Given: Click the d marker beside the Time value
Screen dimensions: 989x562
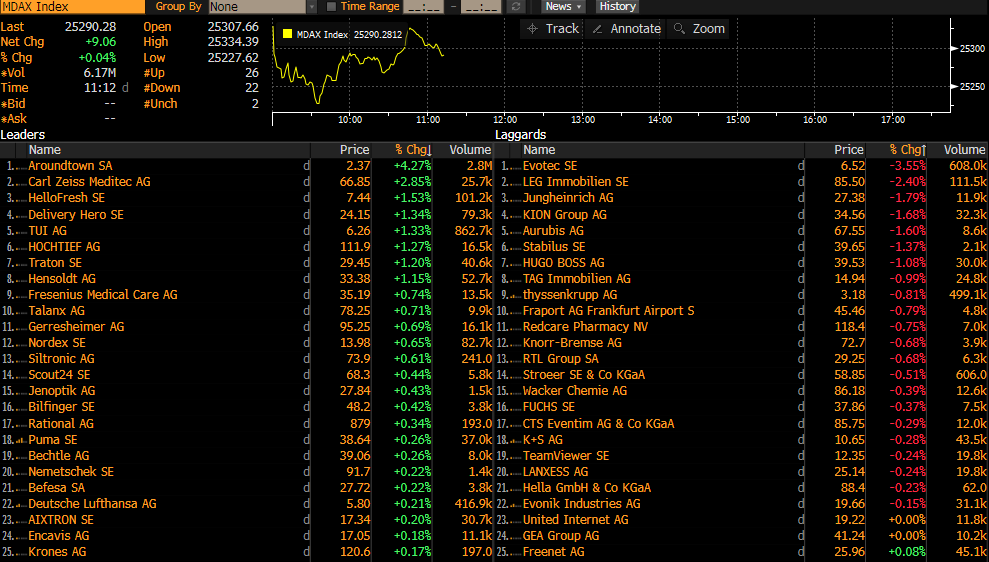Looking at the screenshot, I should (125, 88).
